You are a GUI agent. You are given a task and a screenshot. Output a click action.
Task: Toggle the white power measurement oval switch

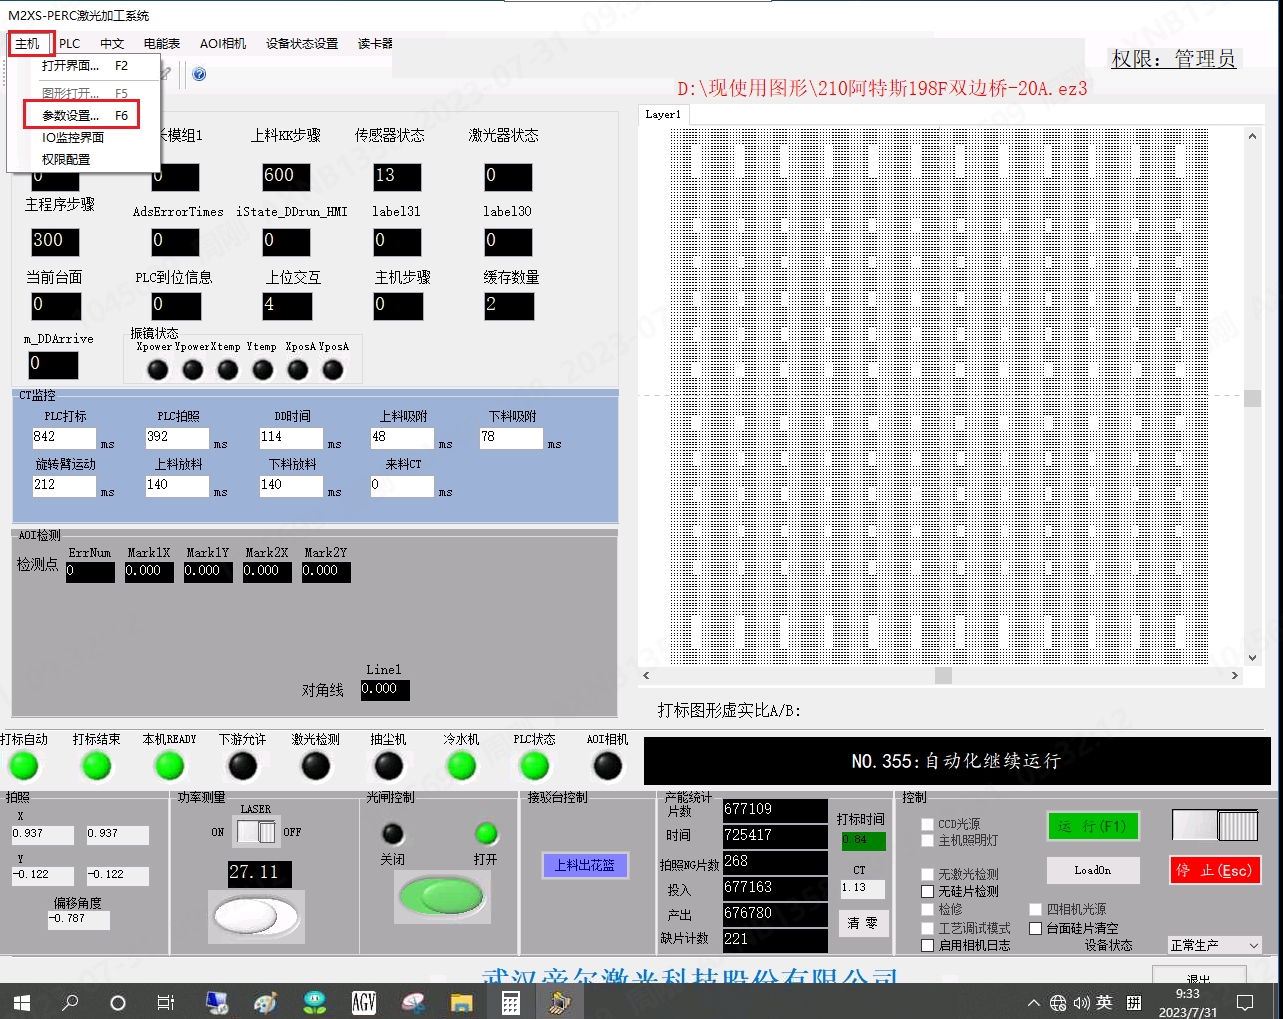[x=255, y=916]
